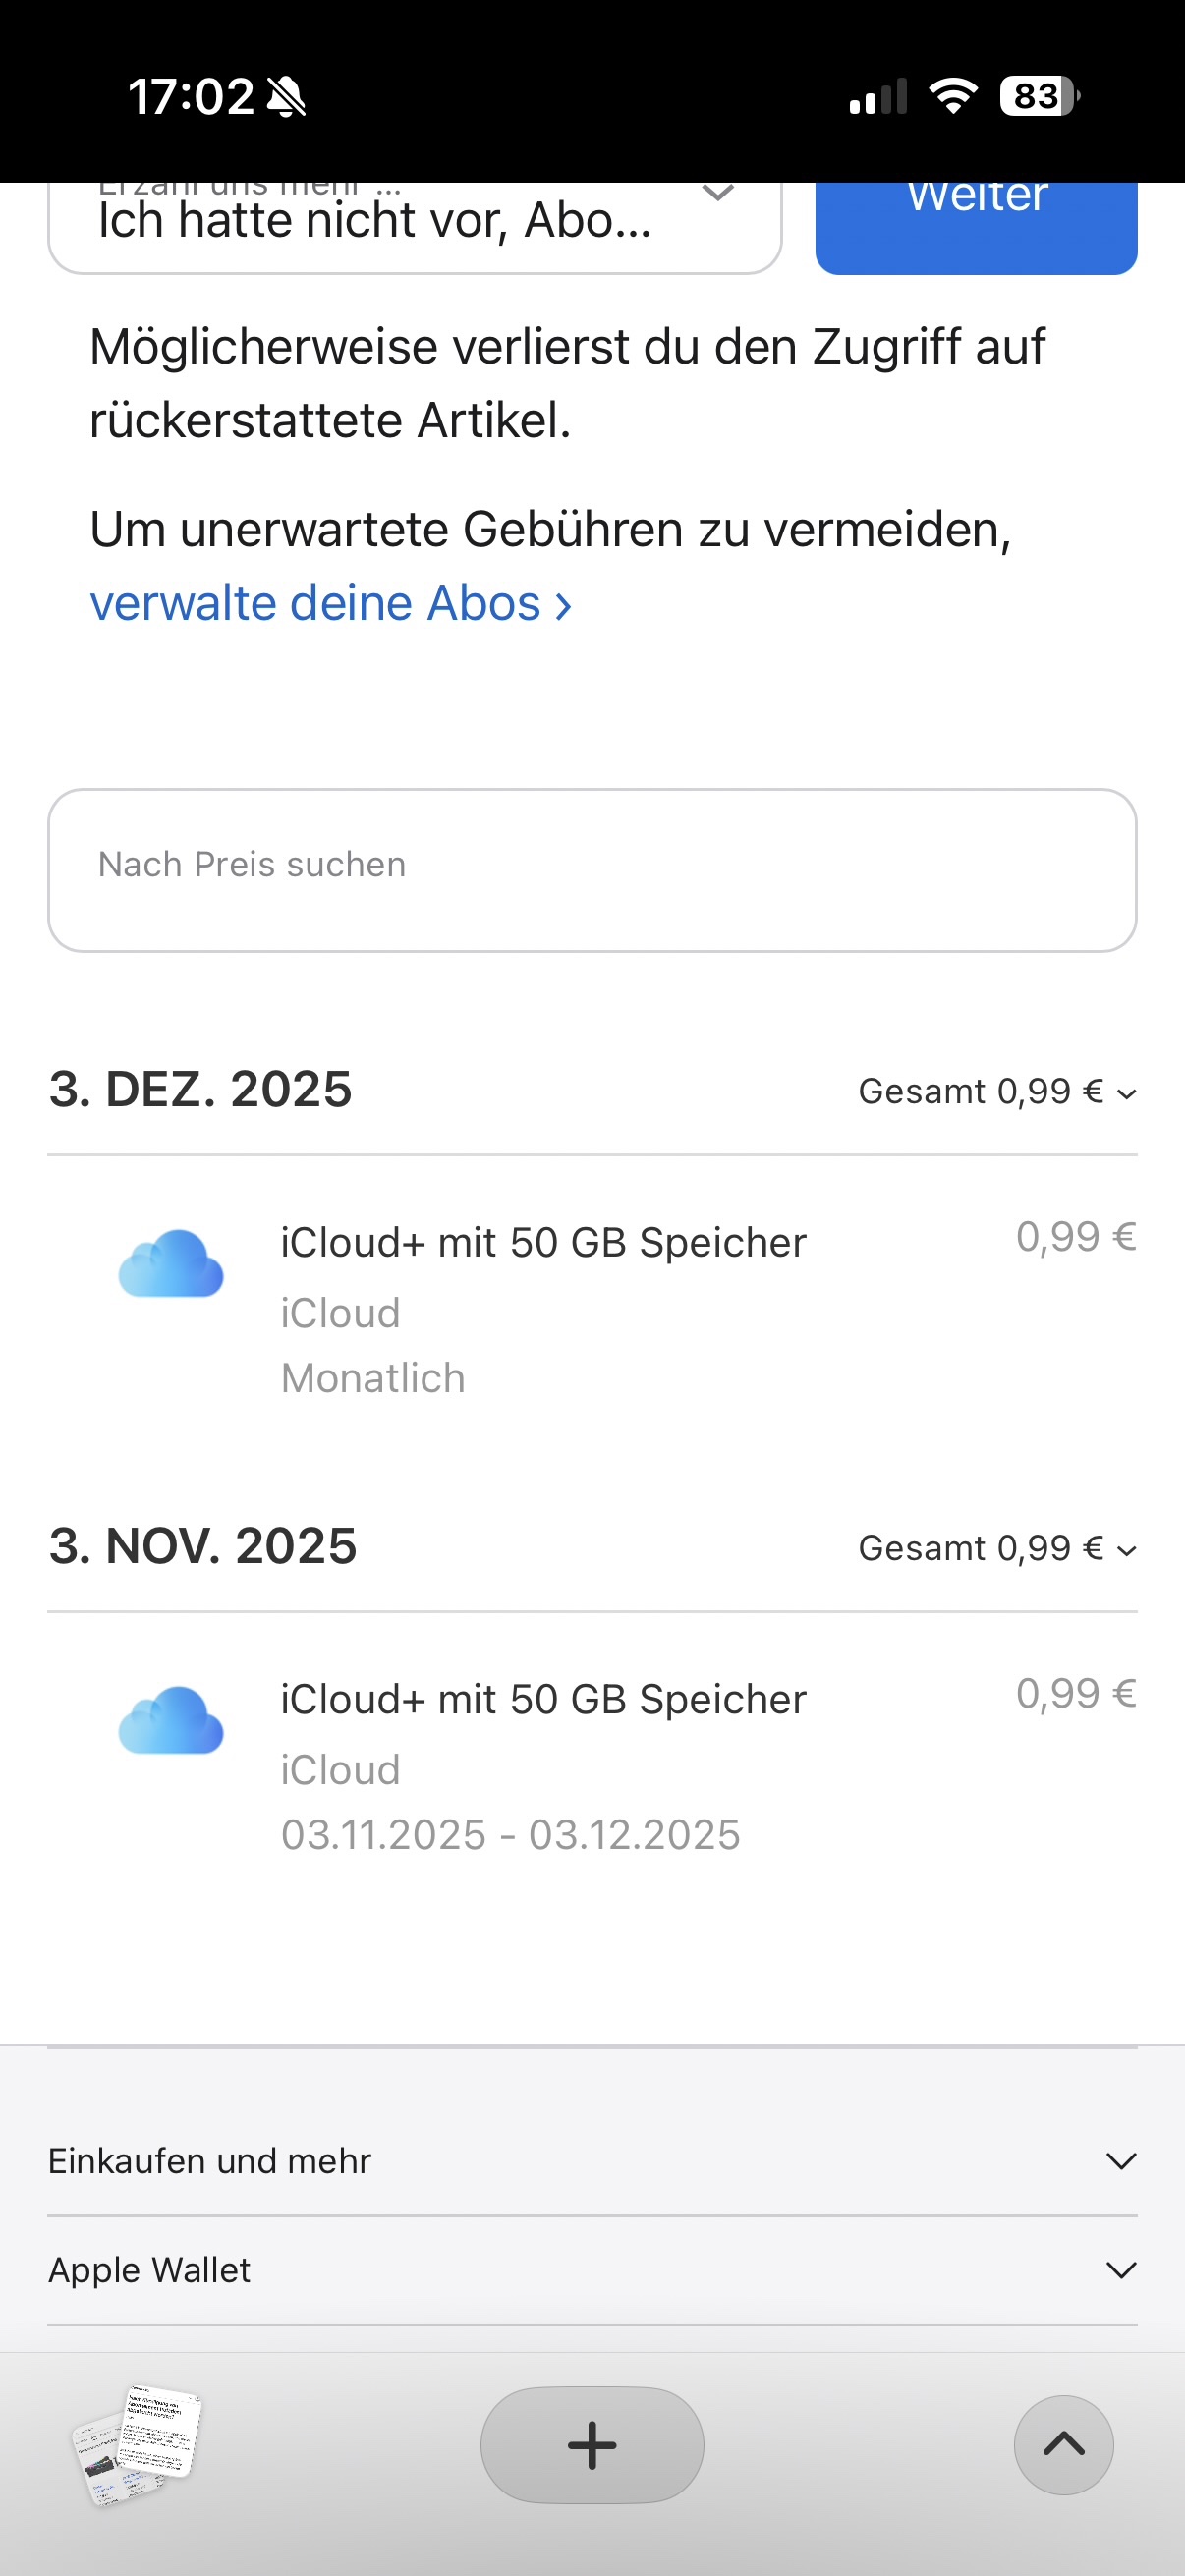Screen dimensions: 1185x2576
Task: Tap the 17:02 clock in status bar
Action: tap(191, 97)
